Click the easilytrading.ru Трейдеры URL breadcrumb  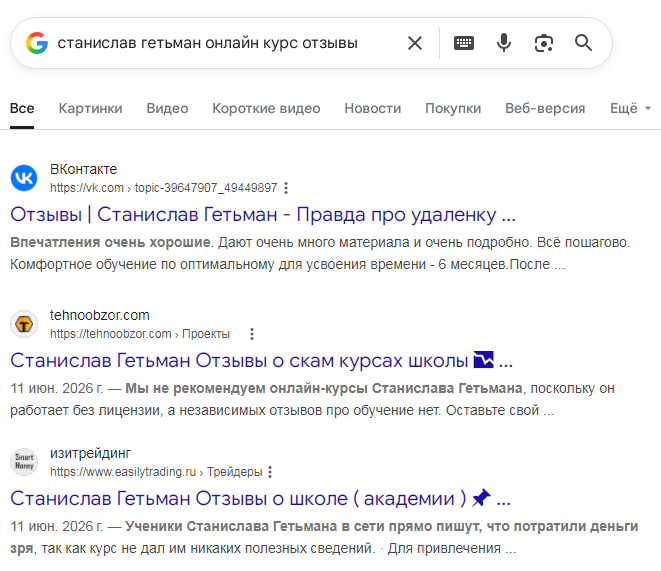coord(156,472)
